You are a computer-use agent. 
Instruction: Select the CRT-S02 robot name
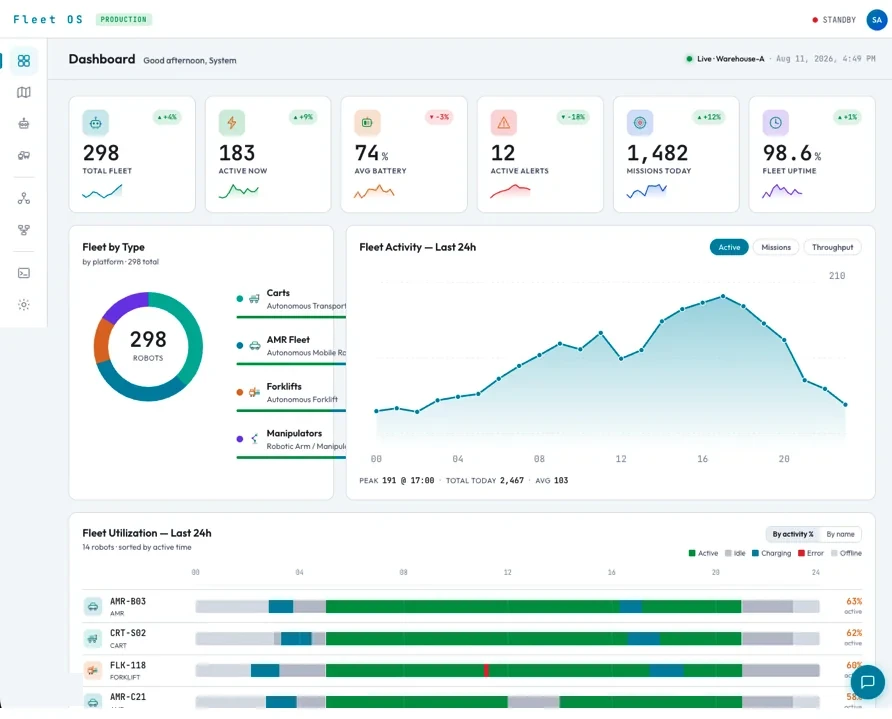pos(128,633)
